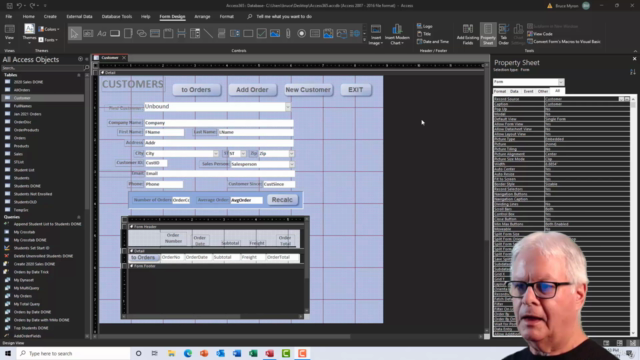Select Customer table in navigation pane
640x360 pixels.
(43, 98)
